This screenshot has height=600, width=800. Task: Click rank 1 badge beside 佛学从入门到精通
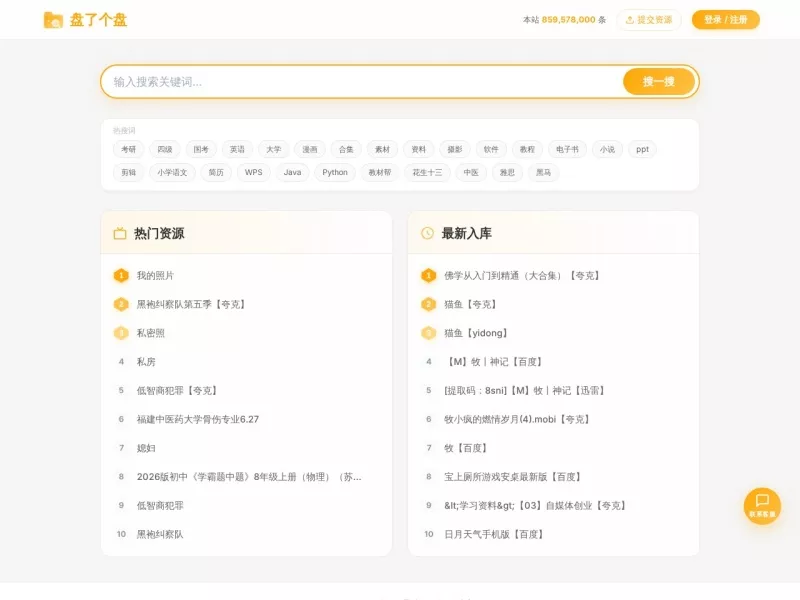point(429,276)
